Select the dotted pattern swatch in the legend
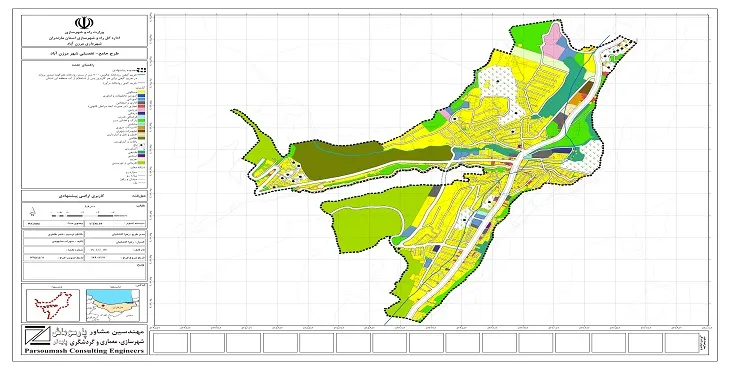The width and height of the screenshot is (730, 370). 141,145
